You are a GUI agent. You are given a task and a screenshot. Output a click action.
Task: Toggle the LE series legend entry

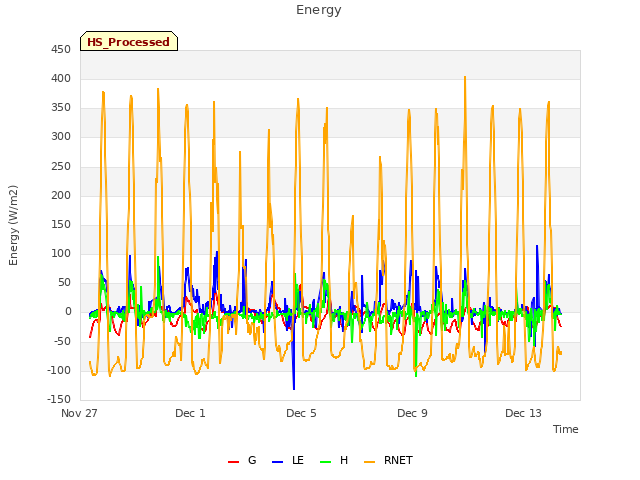(x=288, y=460)
